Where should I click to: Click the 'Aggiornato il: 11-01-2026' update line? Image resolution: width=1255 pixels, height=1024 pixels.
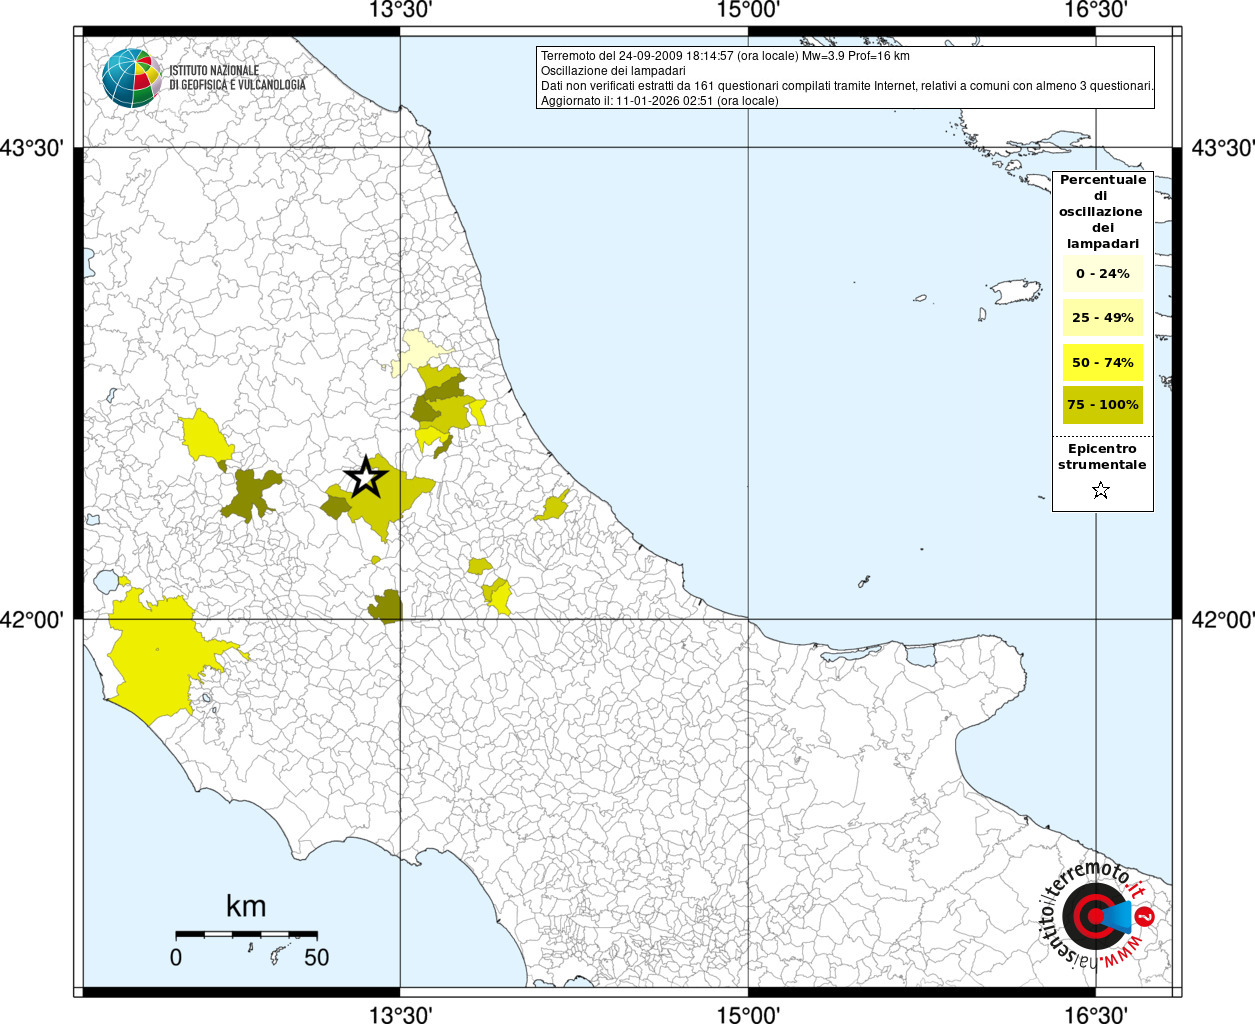[x=659, y=101]
